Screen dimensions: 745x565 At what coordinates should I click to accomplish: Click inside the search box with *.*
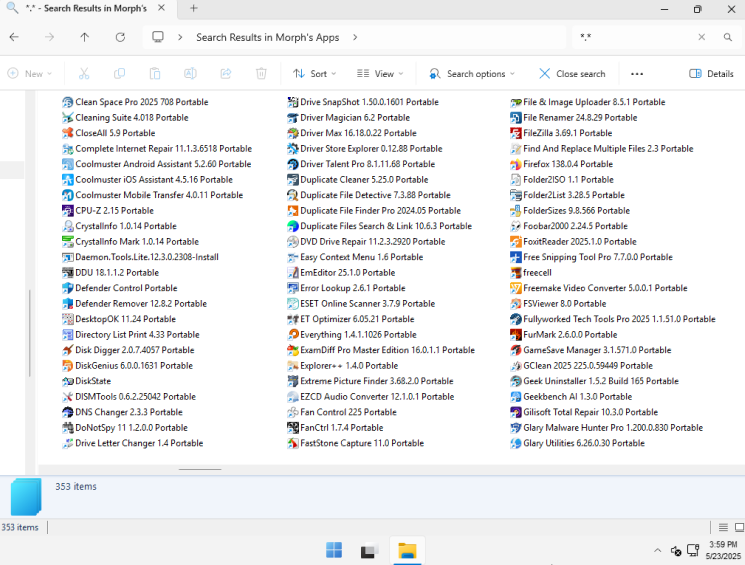(634, 37)
